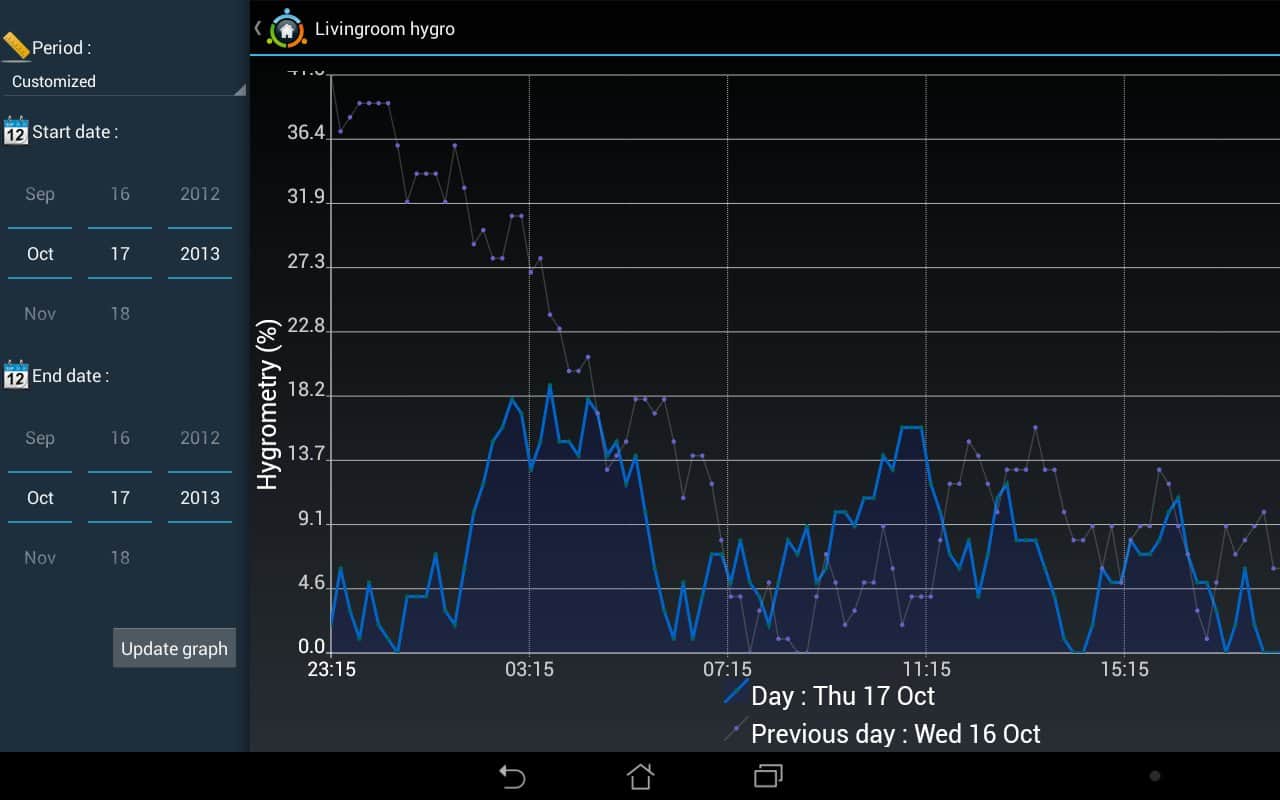Click the End date calendar icon
1280x800 pixels.
coord(16,375)
